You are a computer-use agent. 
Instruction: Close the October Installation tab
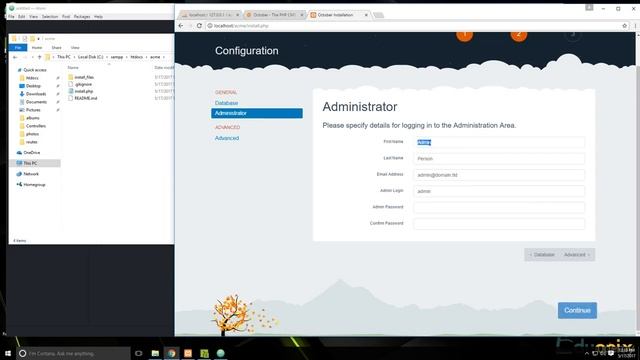(366, 15)
